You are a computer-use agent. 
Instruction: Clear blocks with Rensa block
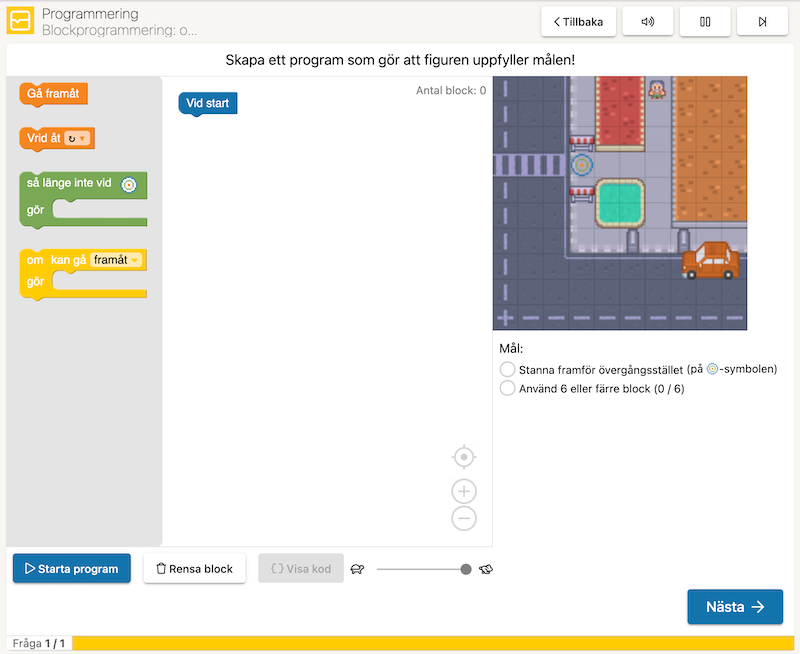194,568
